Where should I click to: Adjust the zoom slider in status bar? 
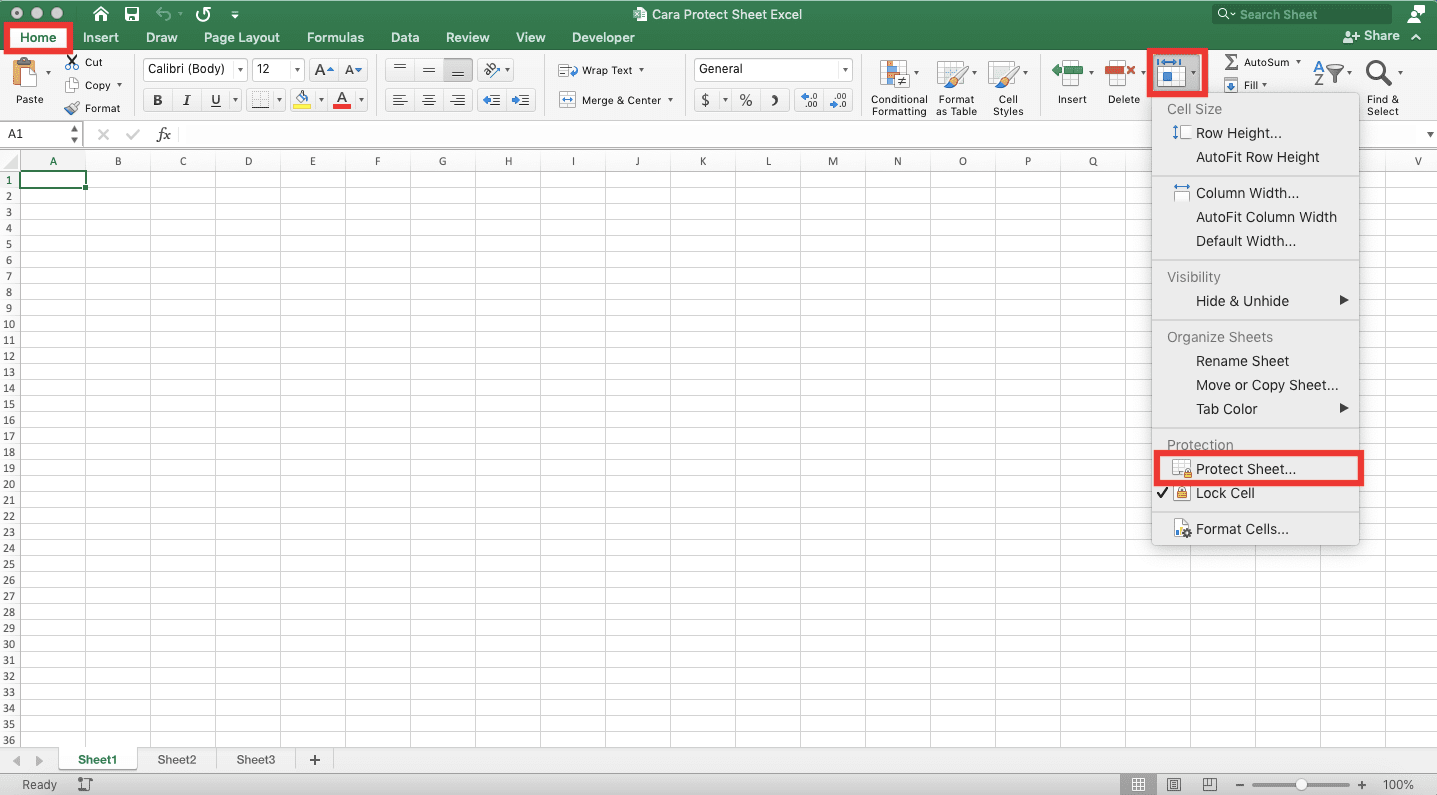(1301, 785)
